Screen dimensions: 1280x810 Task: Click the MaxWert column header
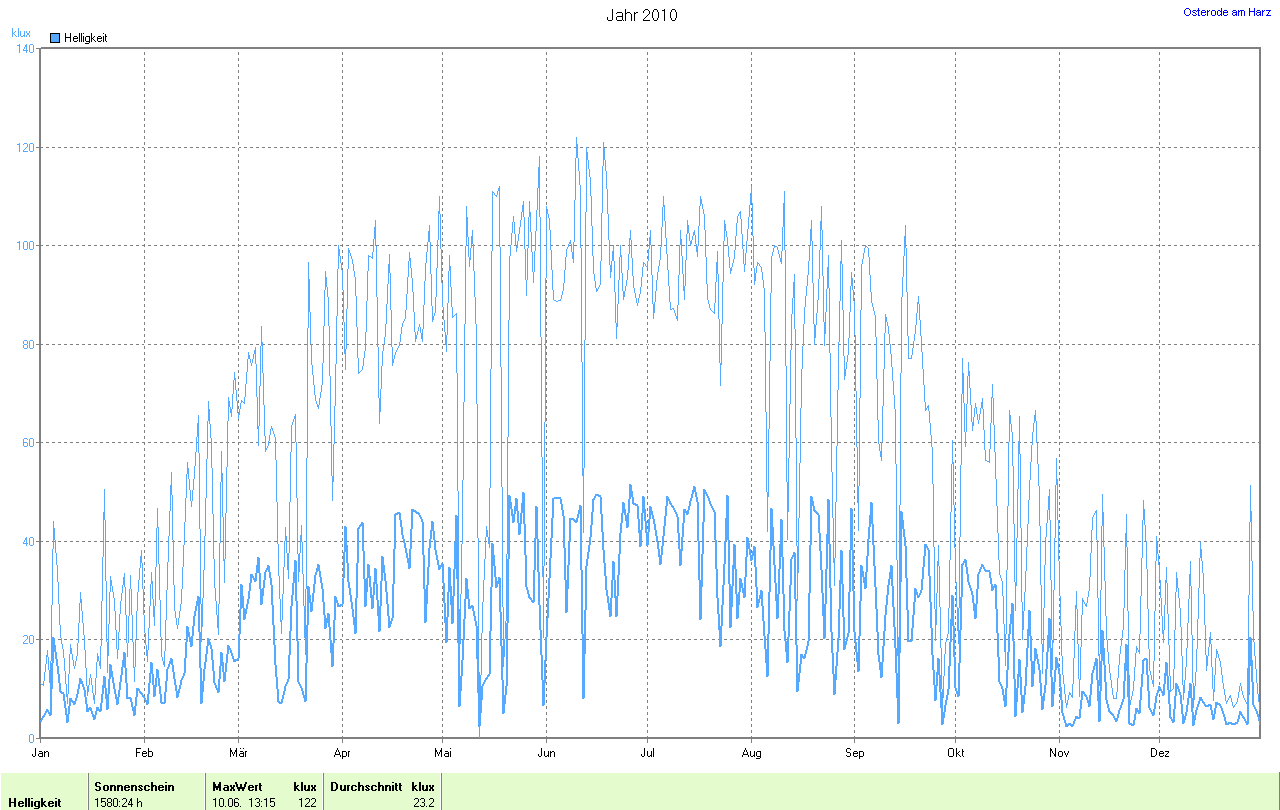[237, 786]
